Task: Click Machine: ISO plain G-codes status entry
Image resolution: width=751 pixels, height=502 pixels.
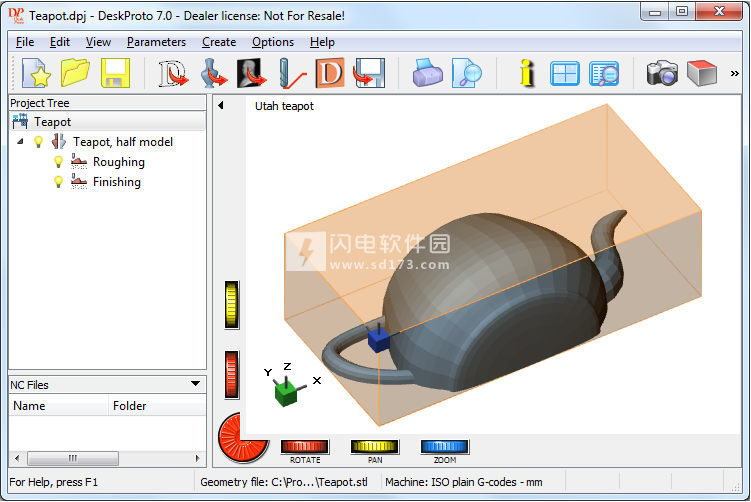Action: [464, 482]
